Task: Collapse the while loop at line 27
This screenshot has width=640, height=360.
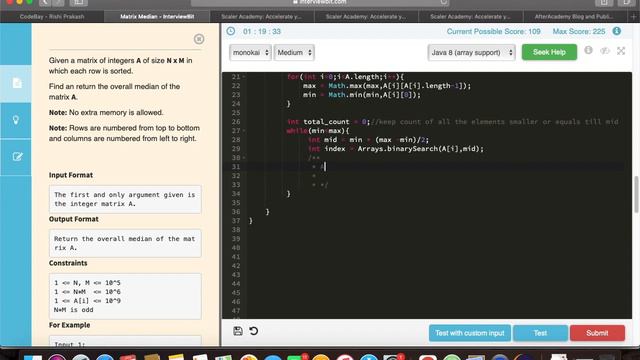Action: [x=244, y=131]
